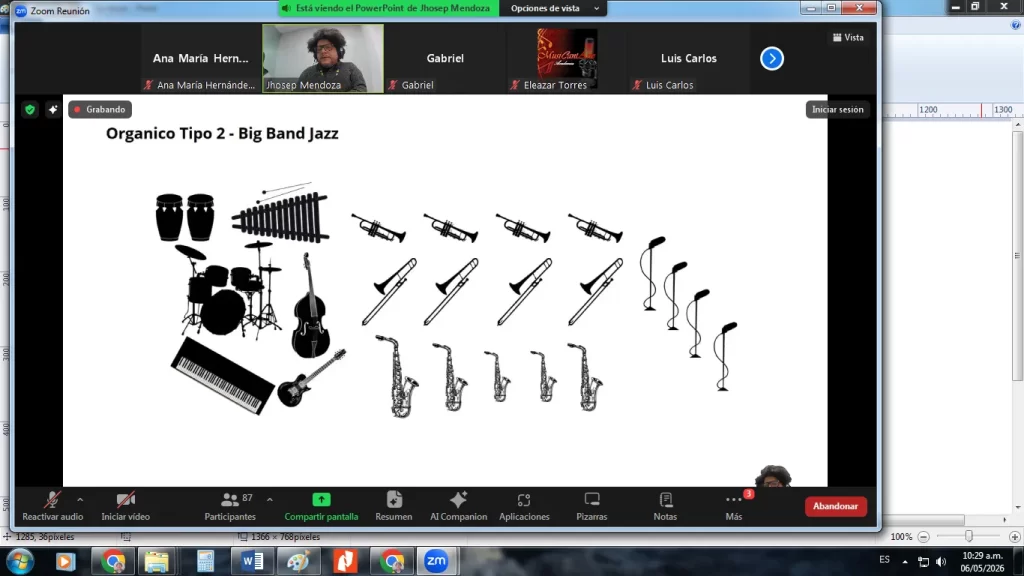This screenshot has height=576, width=1024.
Task: Switch to Zoom in the taskbar
Action: click(x=436, y=561)
